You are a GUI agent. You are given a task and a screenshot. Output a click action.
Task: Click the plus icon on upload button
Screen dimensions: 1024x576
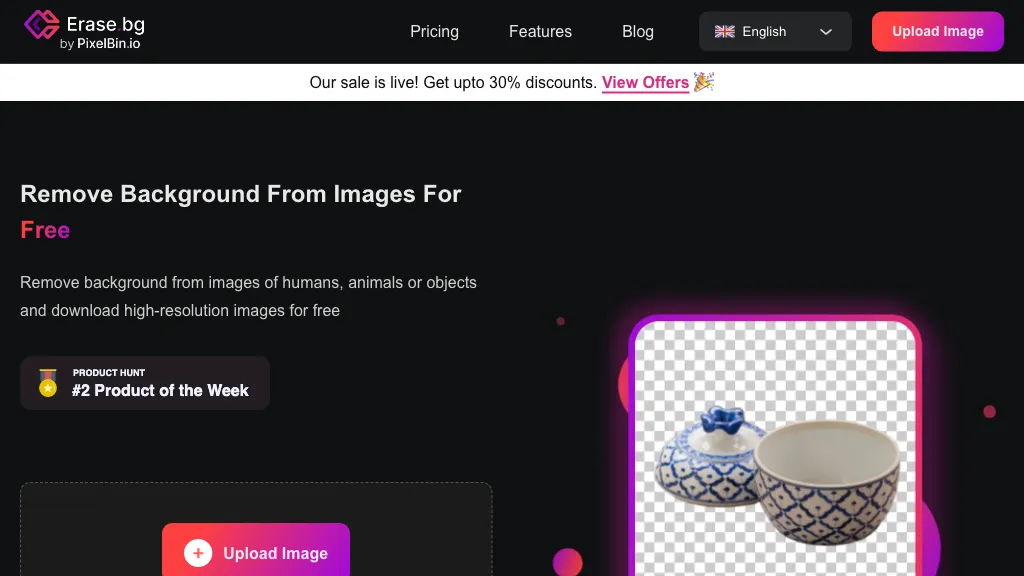[198, 553]
